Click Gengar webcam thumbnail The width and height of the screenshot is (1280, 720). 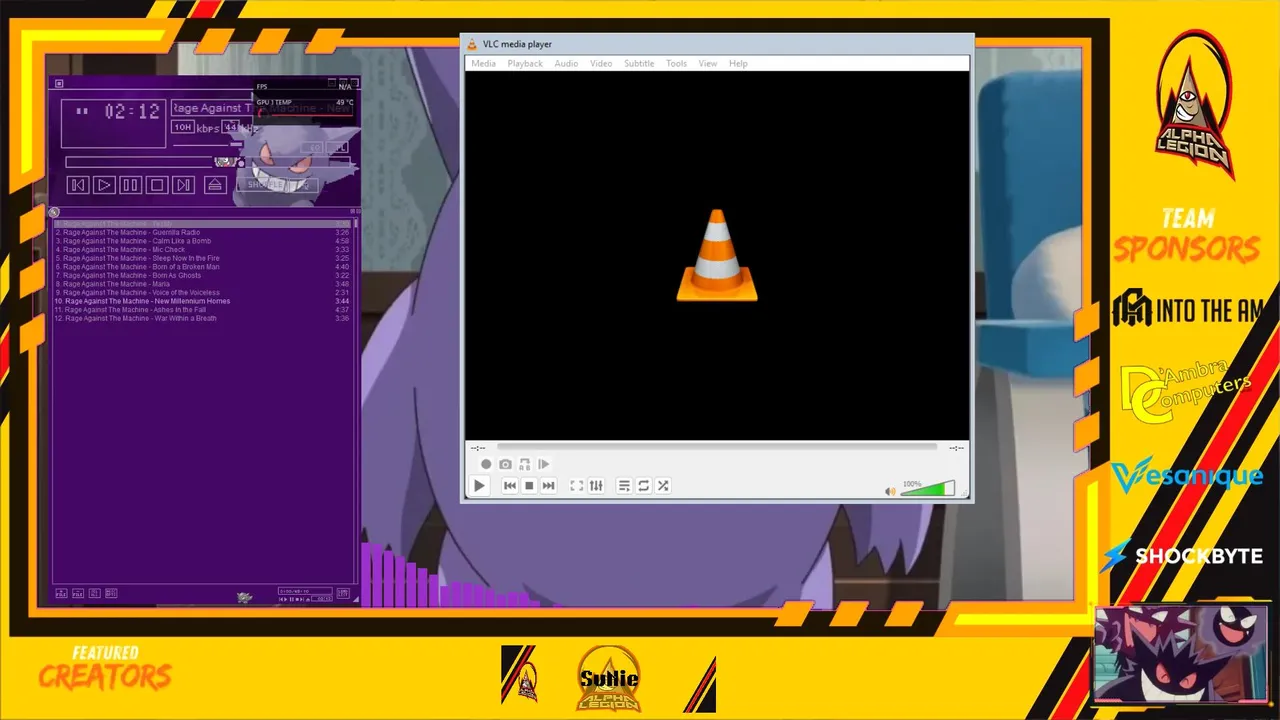1181,654
